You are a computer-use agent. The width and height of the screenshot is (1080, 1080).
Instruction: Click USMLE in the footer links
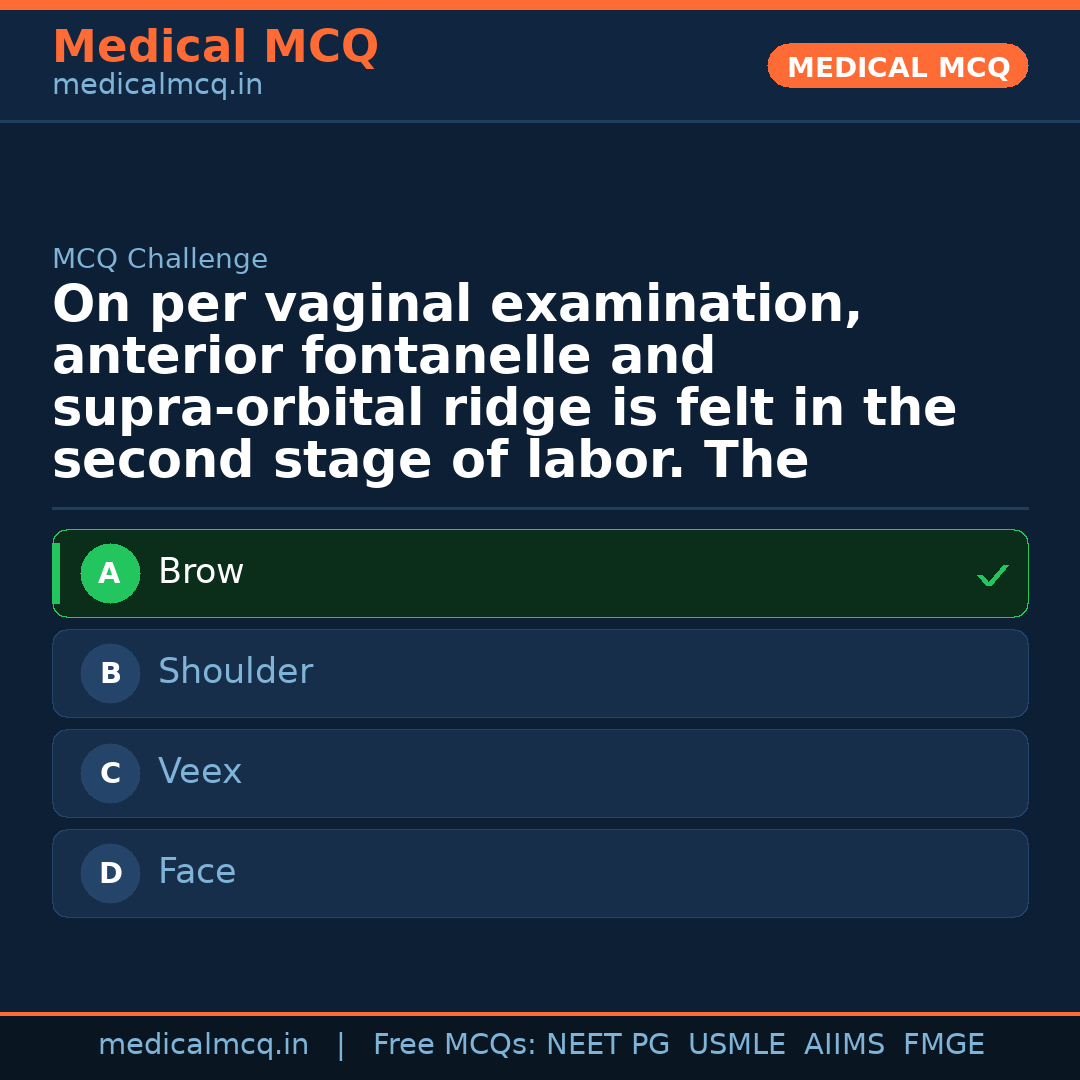pyautogui.click(x=737, y=1043)
